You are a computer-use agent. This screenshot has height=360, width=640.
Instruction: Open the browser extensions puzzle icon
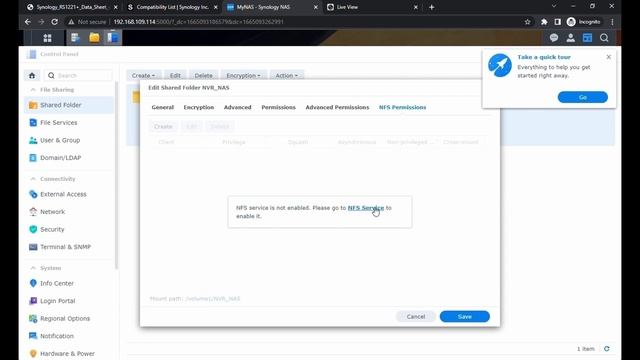pyautogui.click(x=544, y=22)
